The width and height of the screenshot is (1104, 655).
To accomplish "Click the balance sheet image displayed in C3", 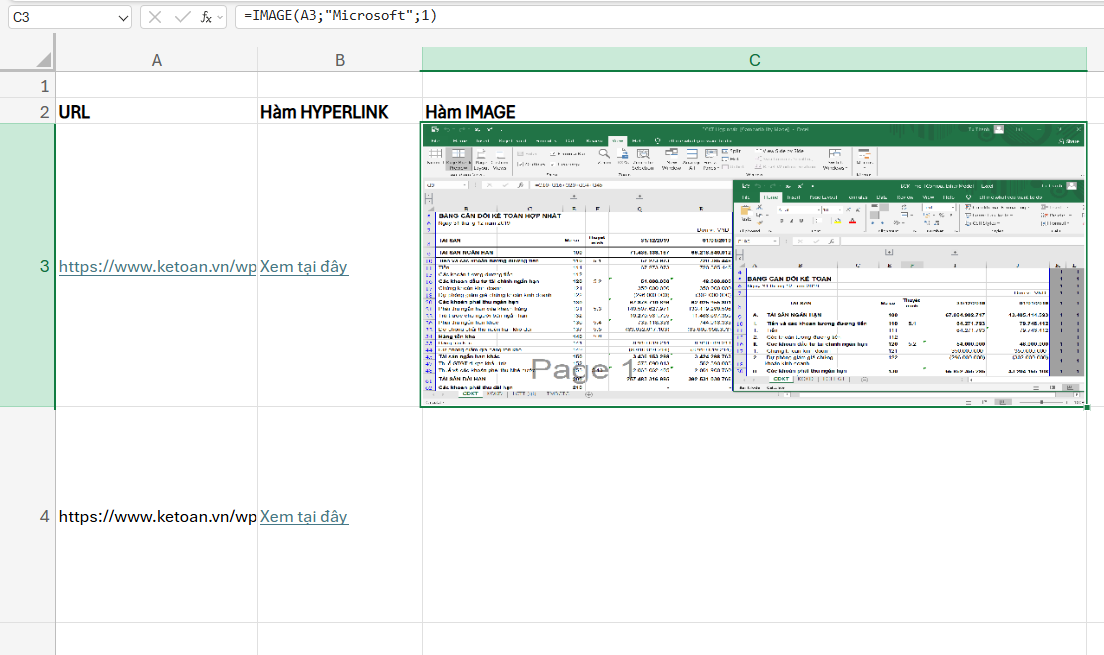I will pyautogui.click(x=752, y=264).
